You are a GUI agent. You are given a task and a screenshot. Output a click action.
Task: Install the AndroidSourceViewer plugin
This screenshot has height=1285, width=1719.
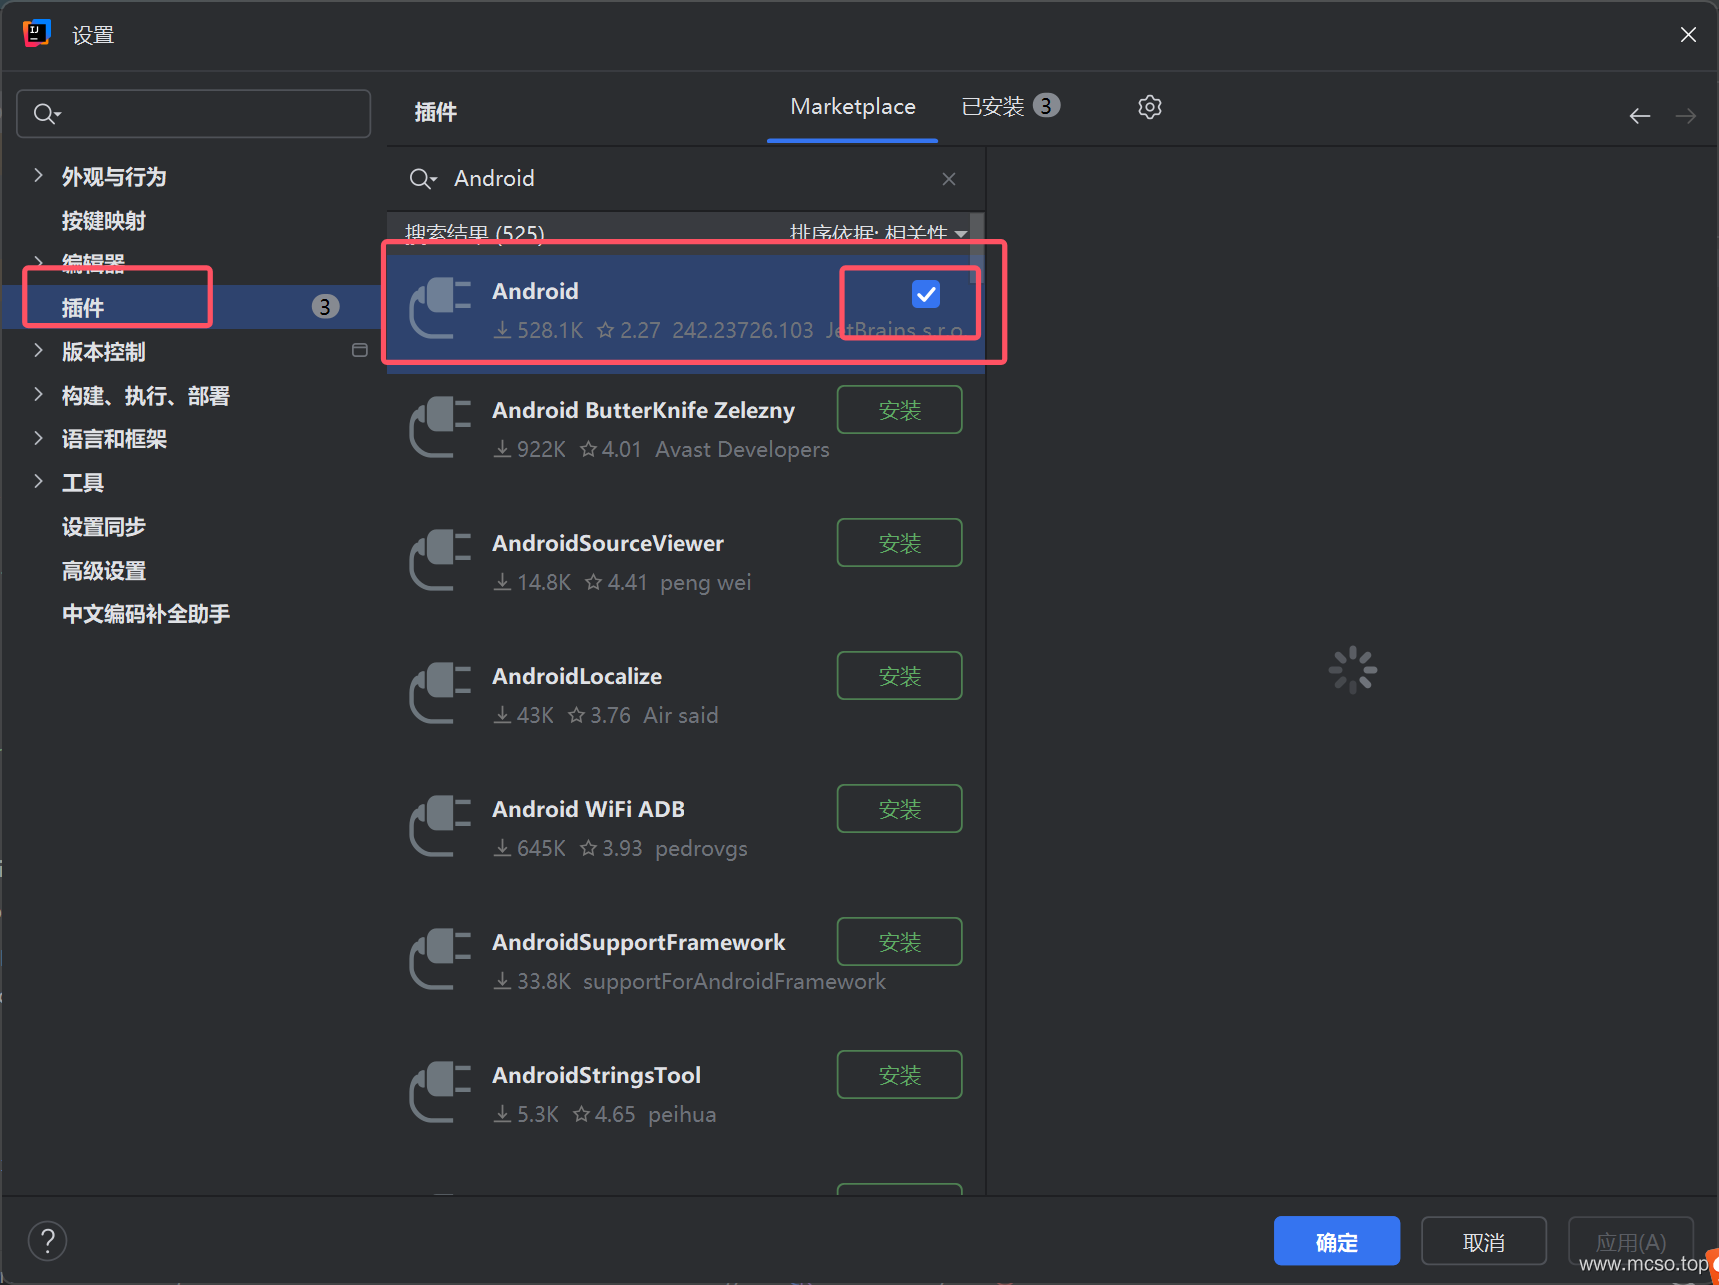pos(899,543)
